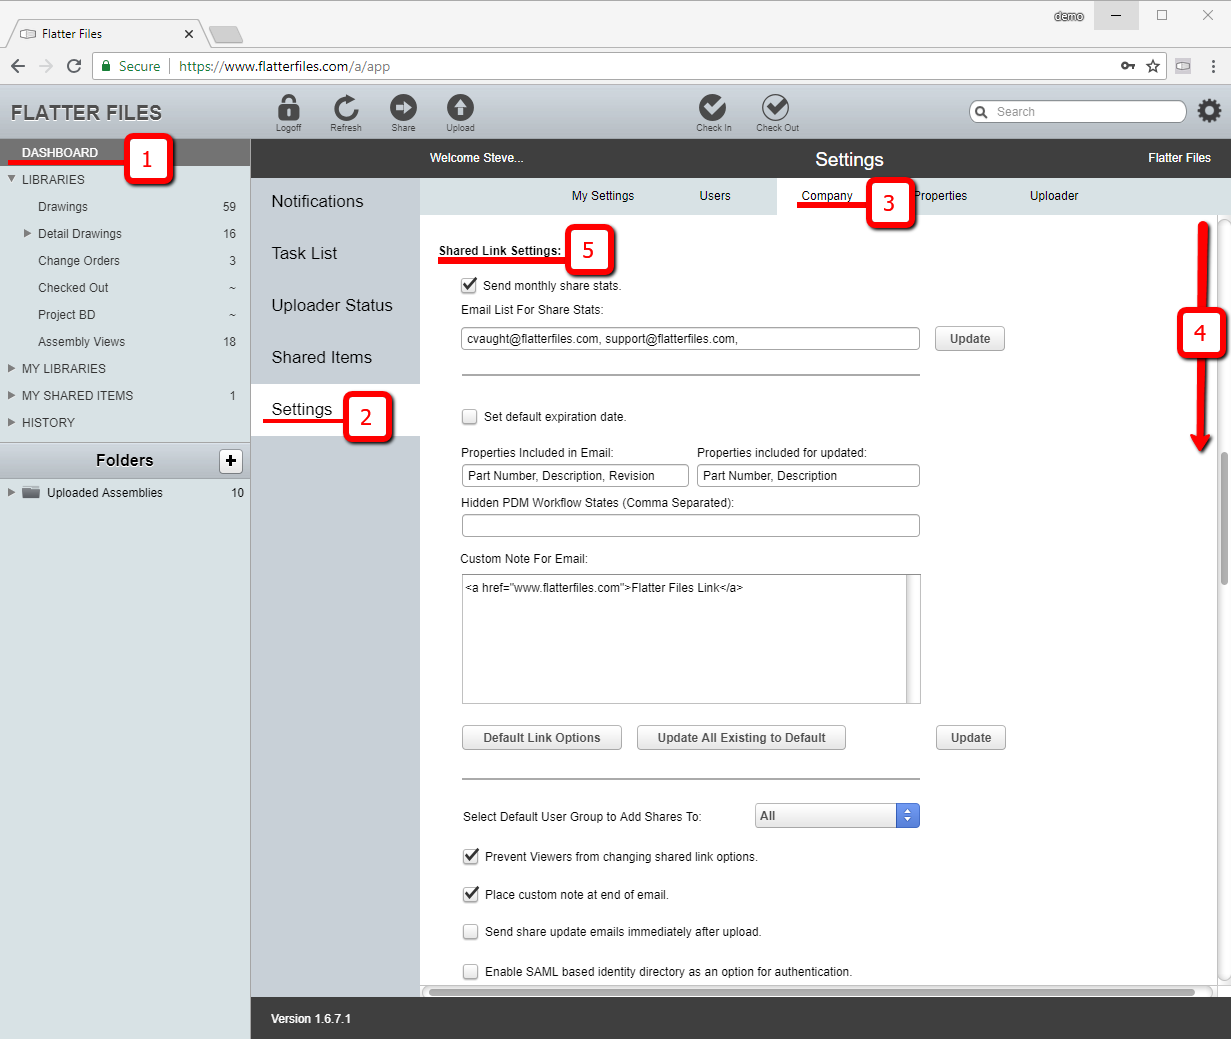Image resolution: width=1231 pixels, height=1039 pixels.
Task: Click Update All Existing to Default button
Action: pos(741,738)
